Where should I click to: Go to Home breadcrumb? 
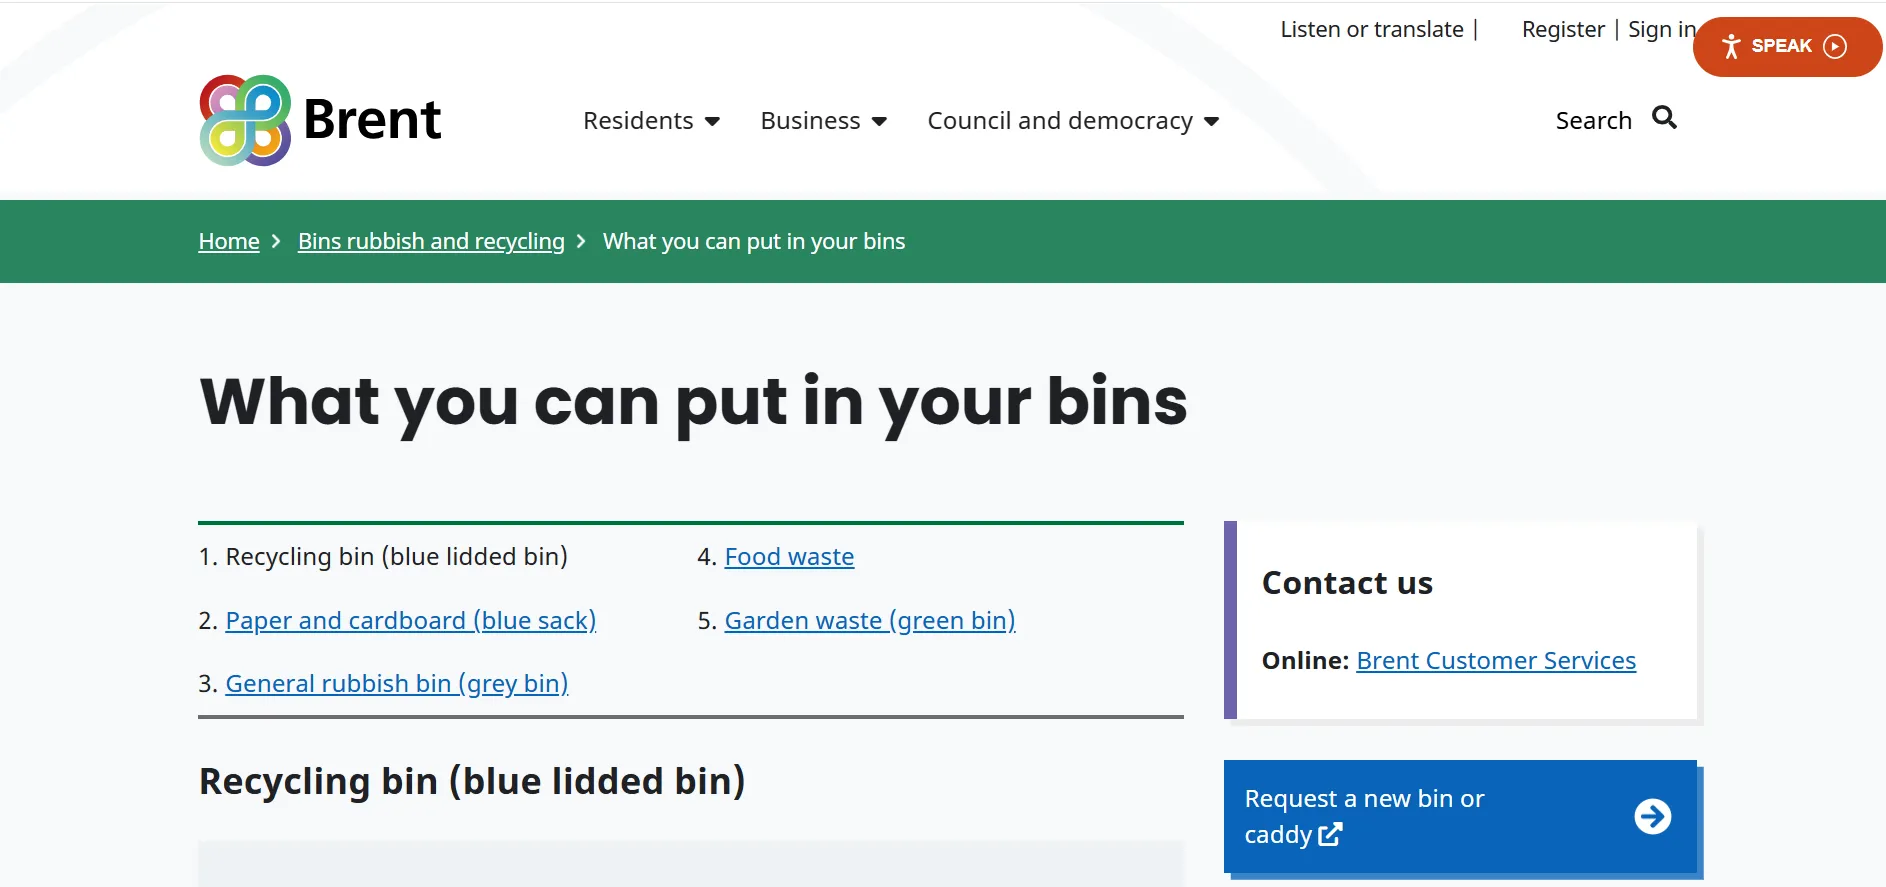pyautogui.click(x=229, y=242)
